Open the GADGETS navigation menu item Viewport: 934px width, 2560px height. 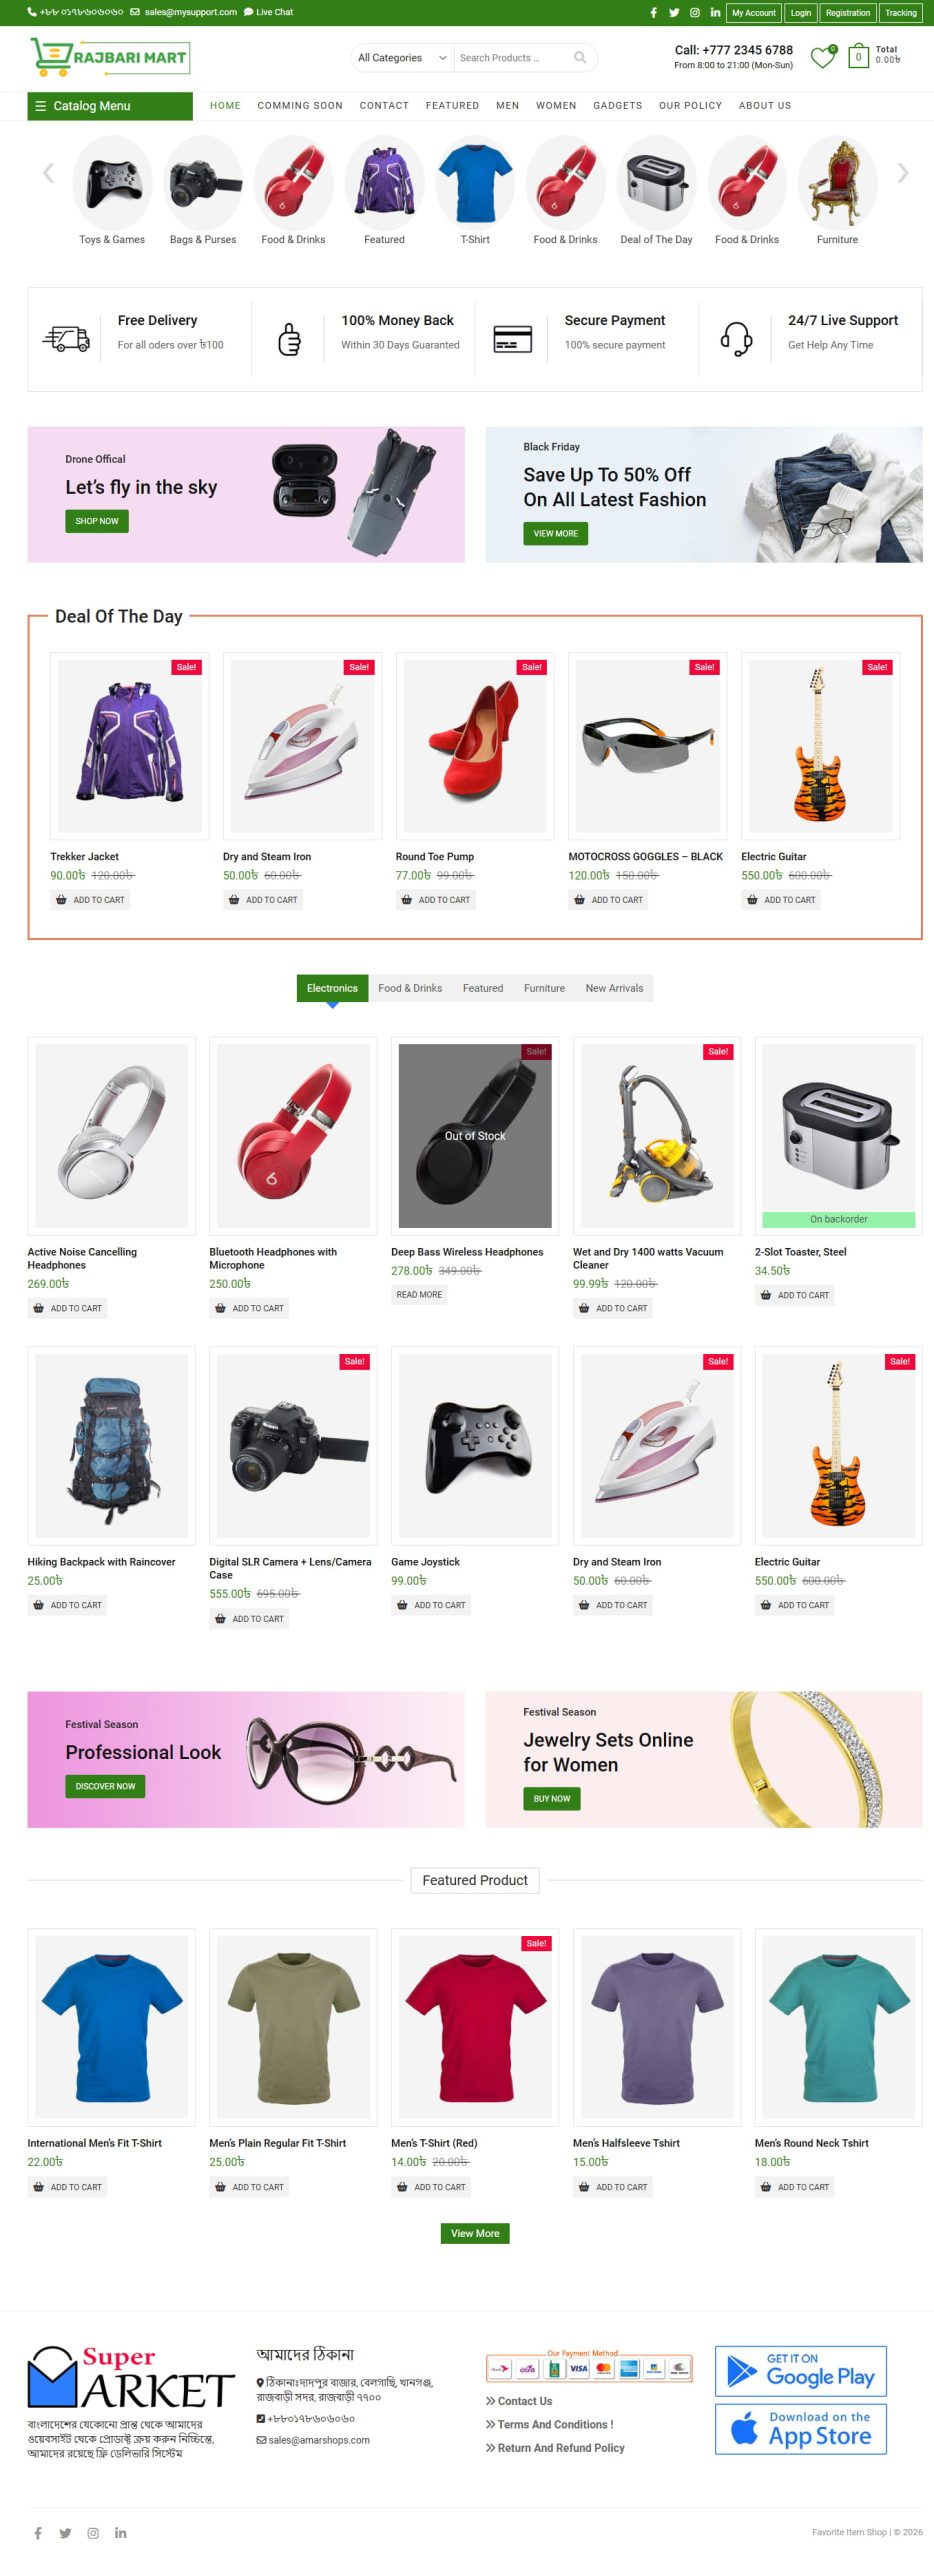pos(617,106)
